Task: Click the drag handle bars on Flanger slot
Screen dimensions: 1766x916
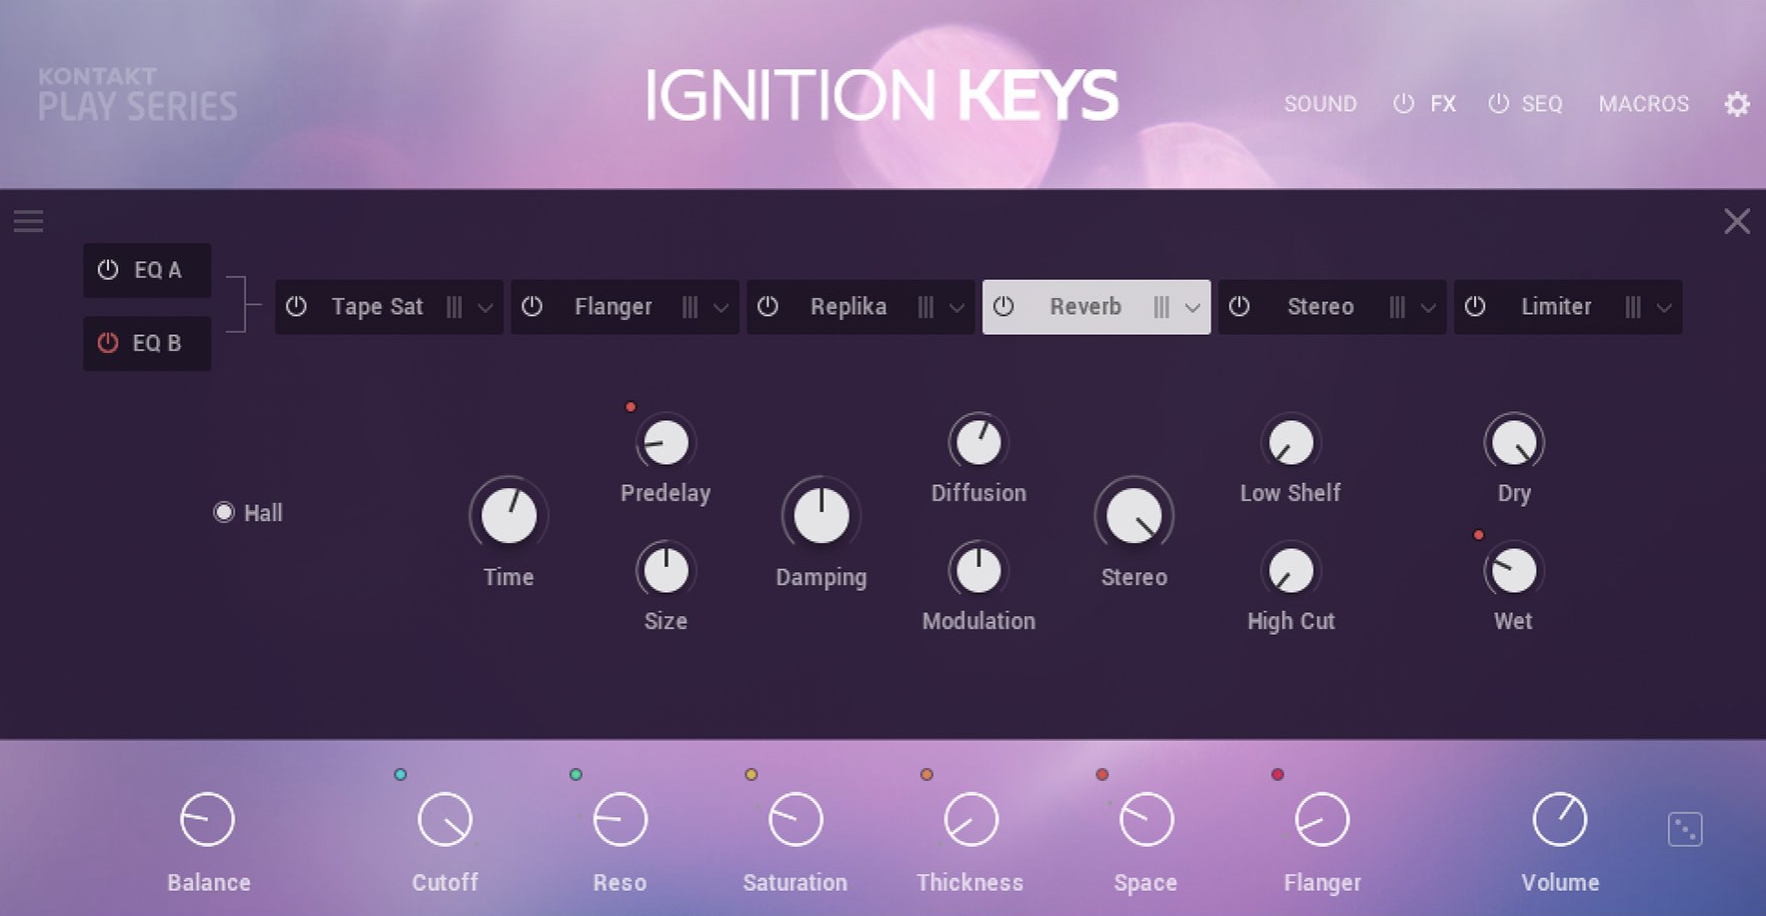Action: (x=690, y=307)
